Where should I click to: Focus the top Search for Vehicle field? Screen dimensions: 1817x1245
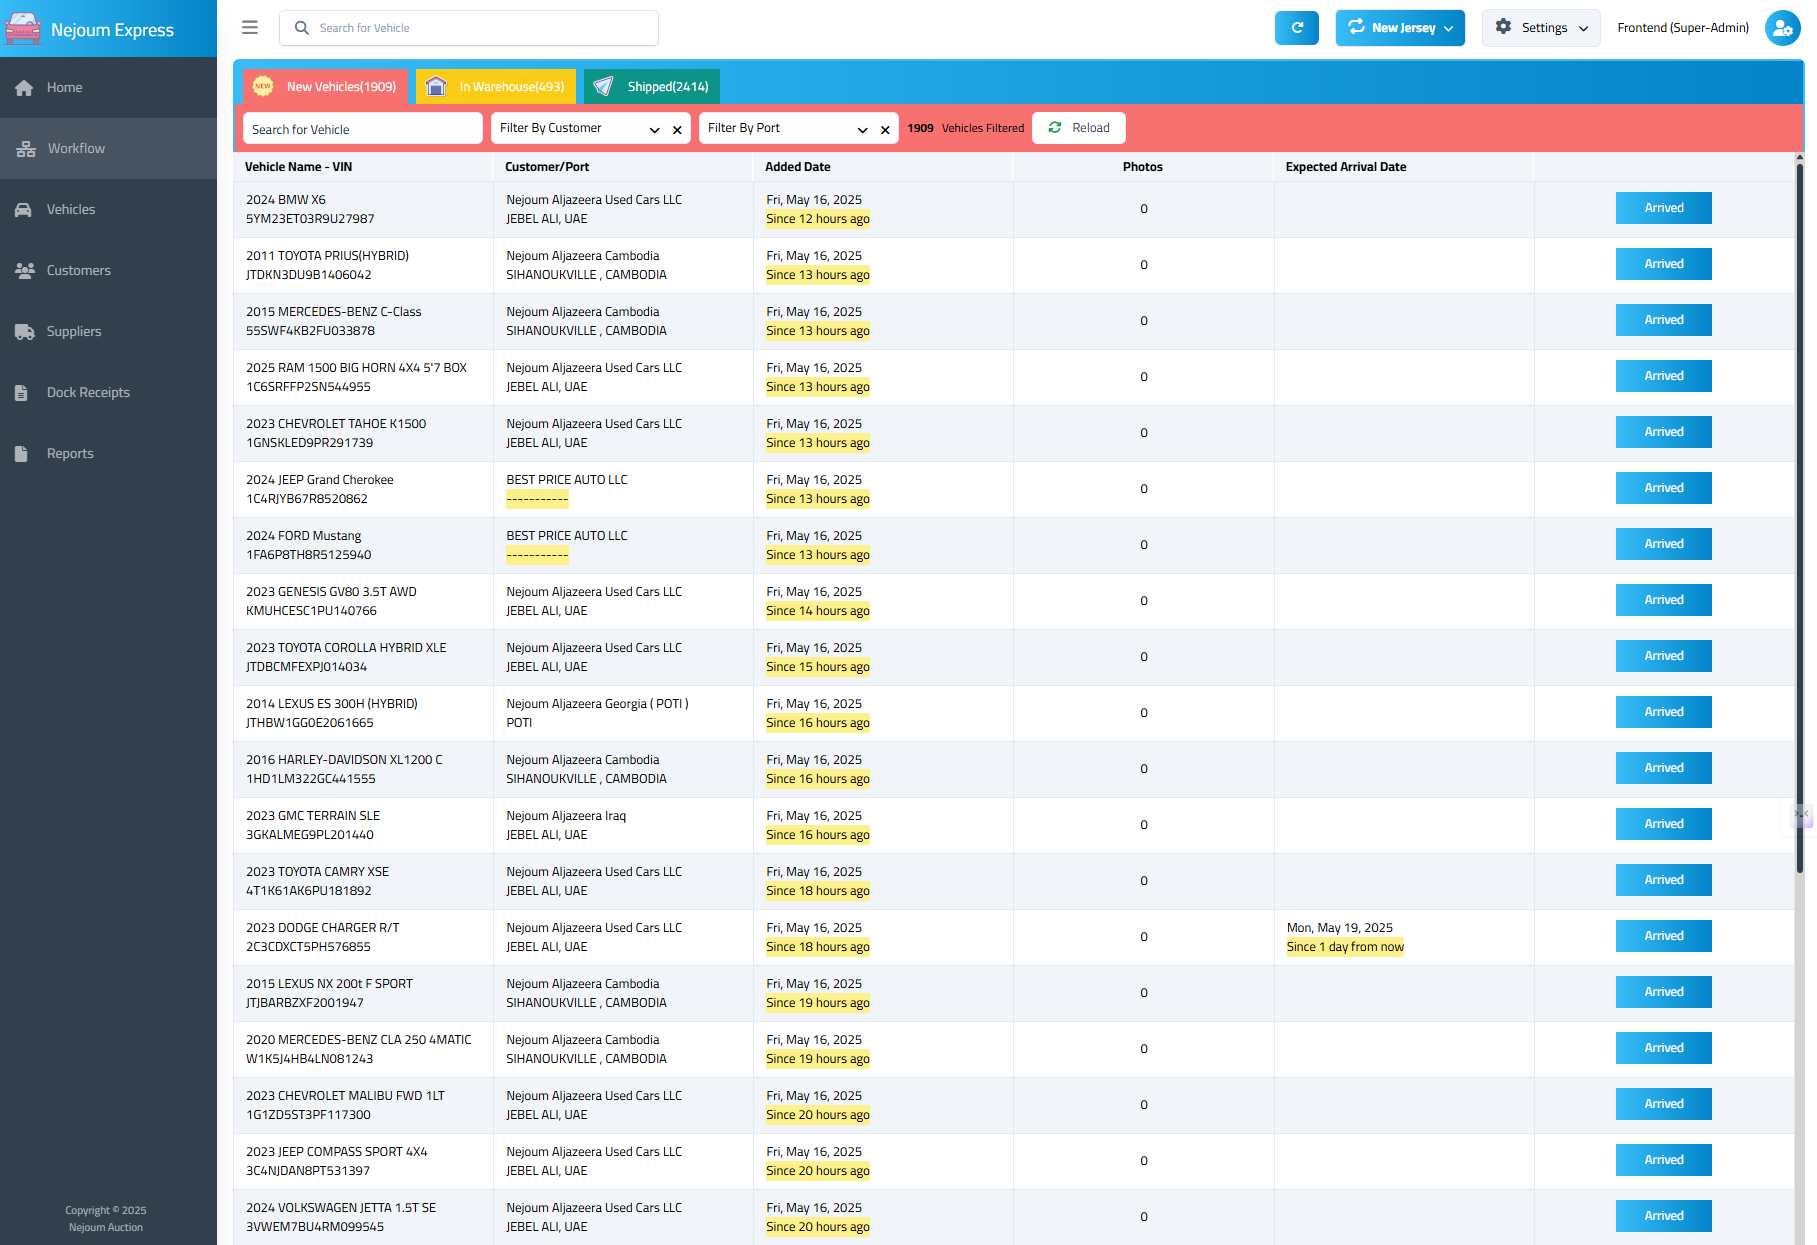[469, 28]
